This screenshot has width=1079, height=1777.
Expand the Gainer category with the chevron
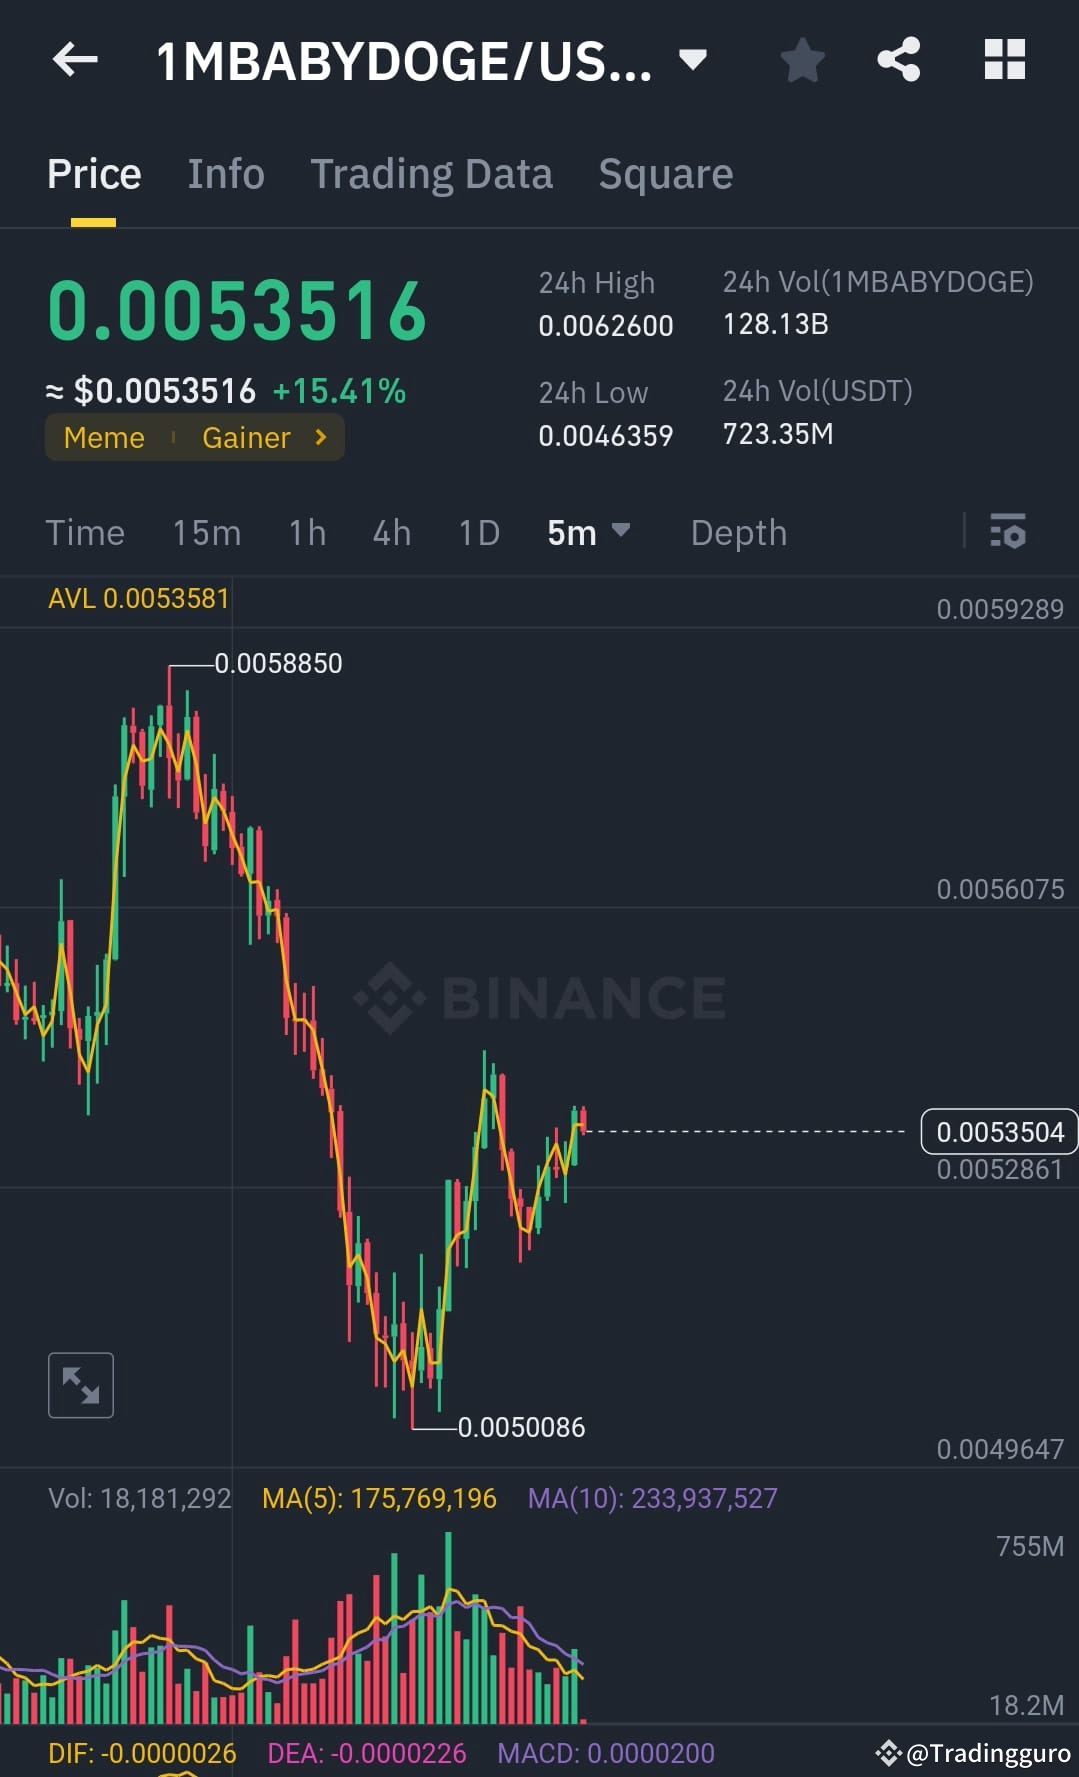[x=320, y=437]
